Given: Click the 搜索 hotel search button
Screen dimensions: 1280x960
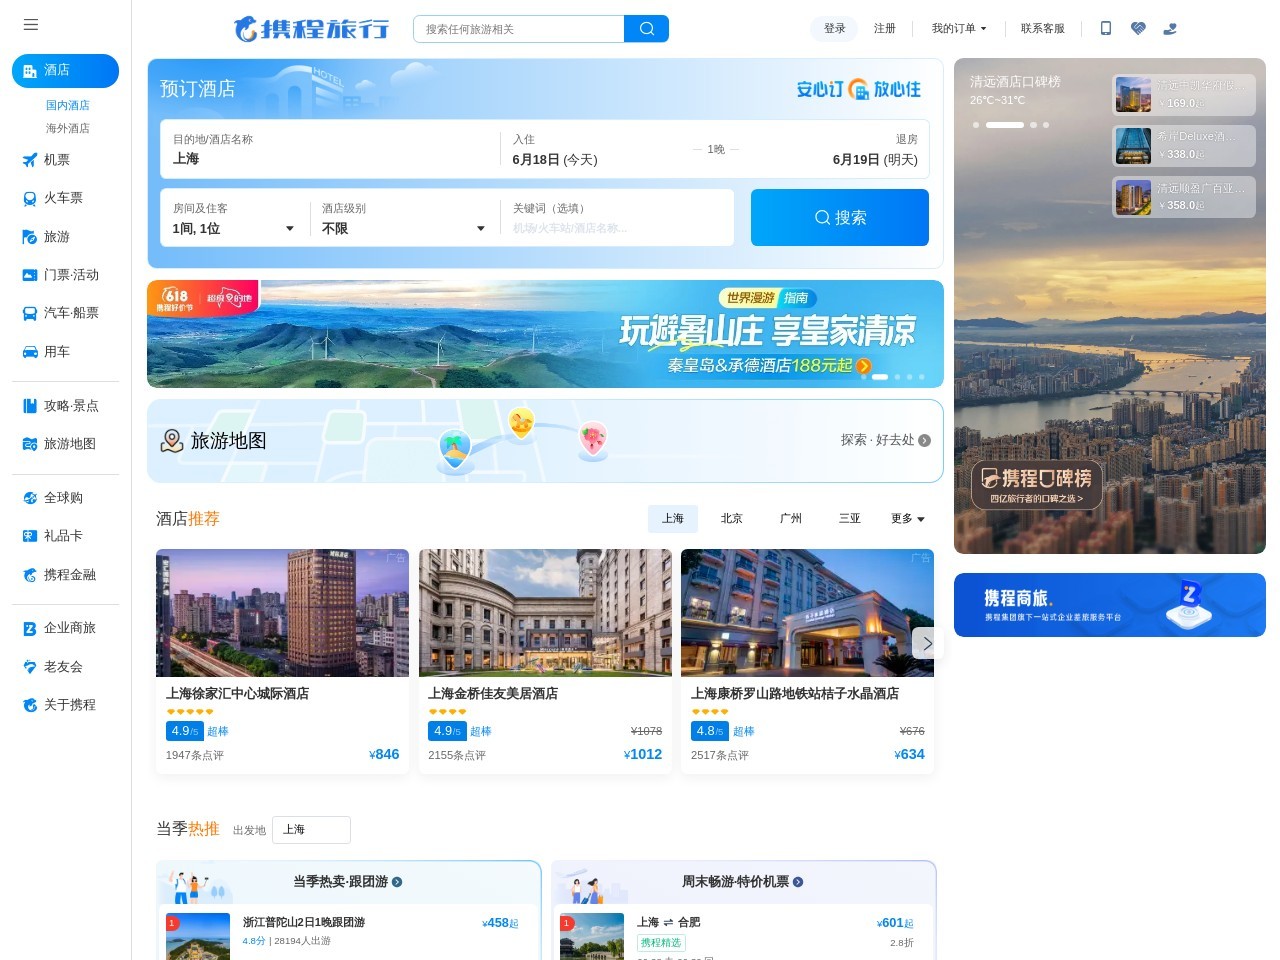Looking at the screenshot, I should [840, 218].
